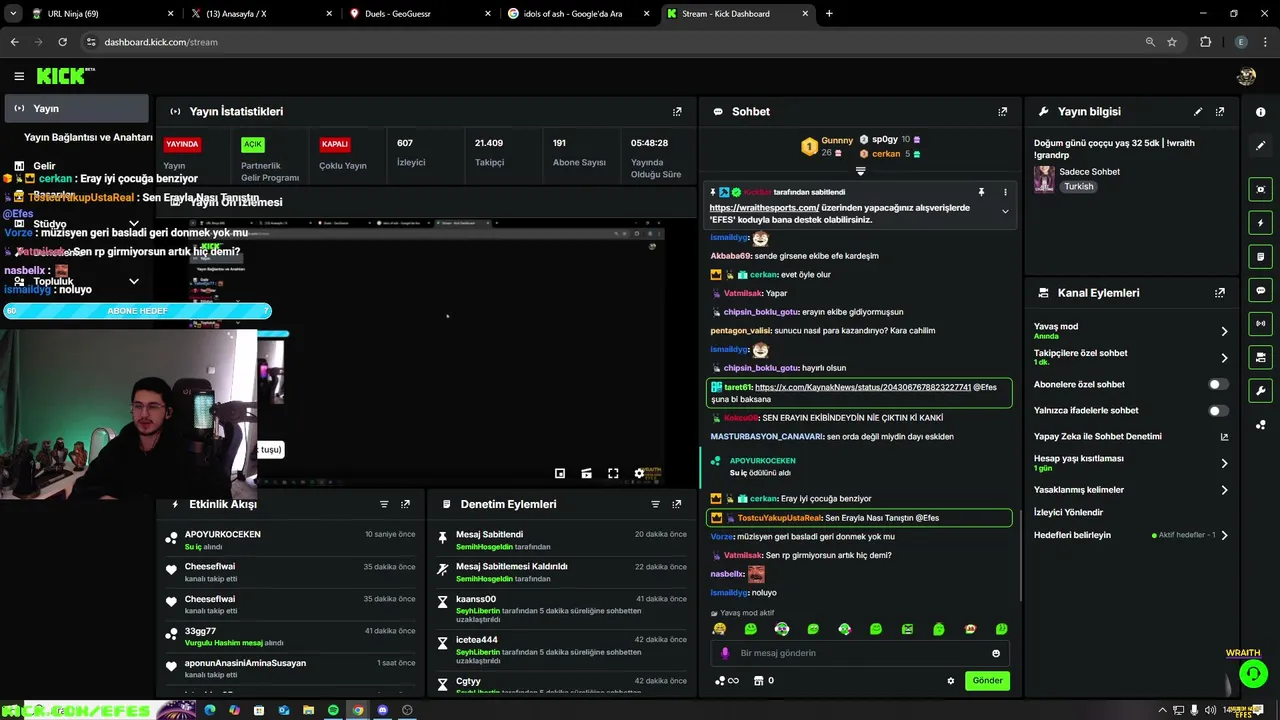Switch to Duels - GeoGuessr browser tab

(418, 14)
